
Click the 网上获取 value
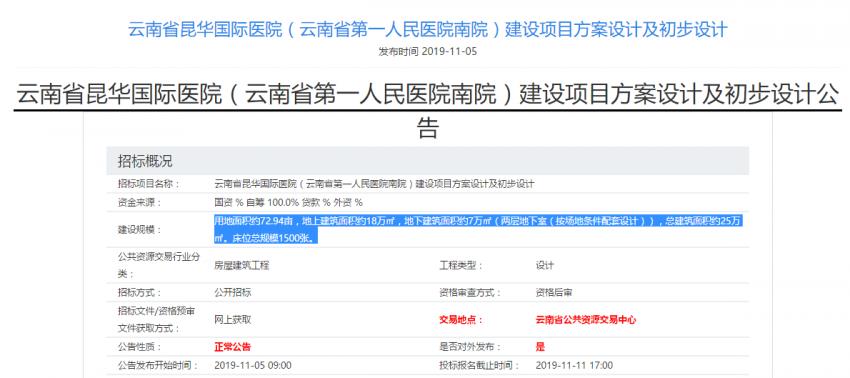click(233, 320)
